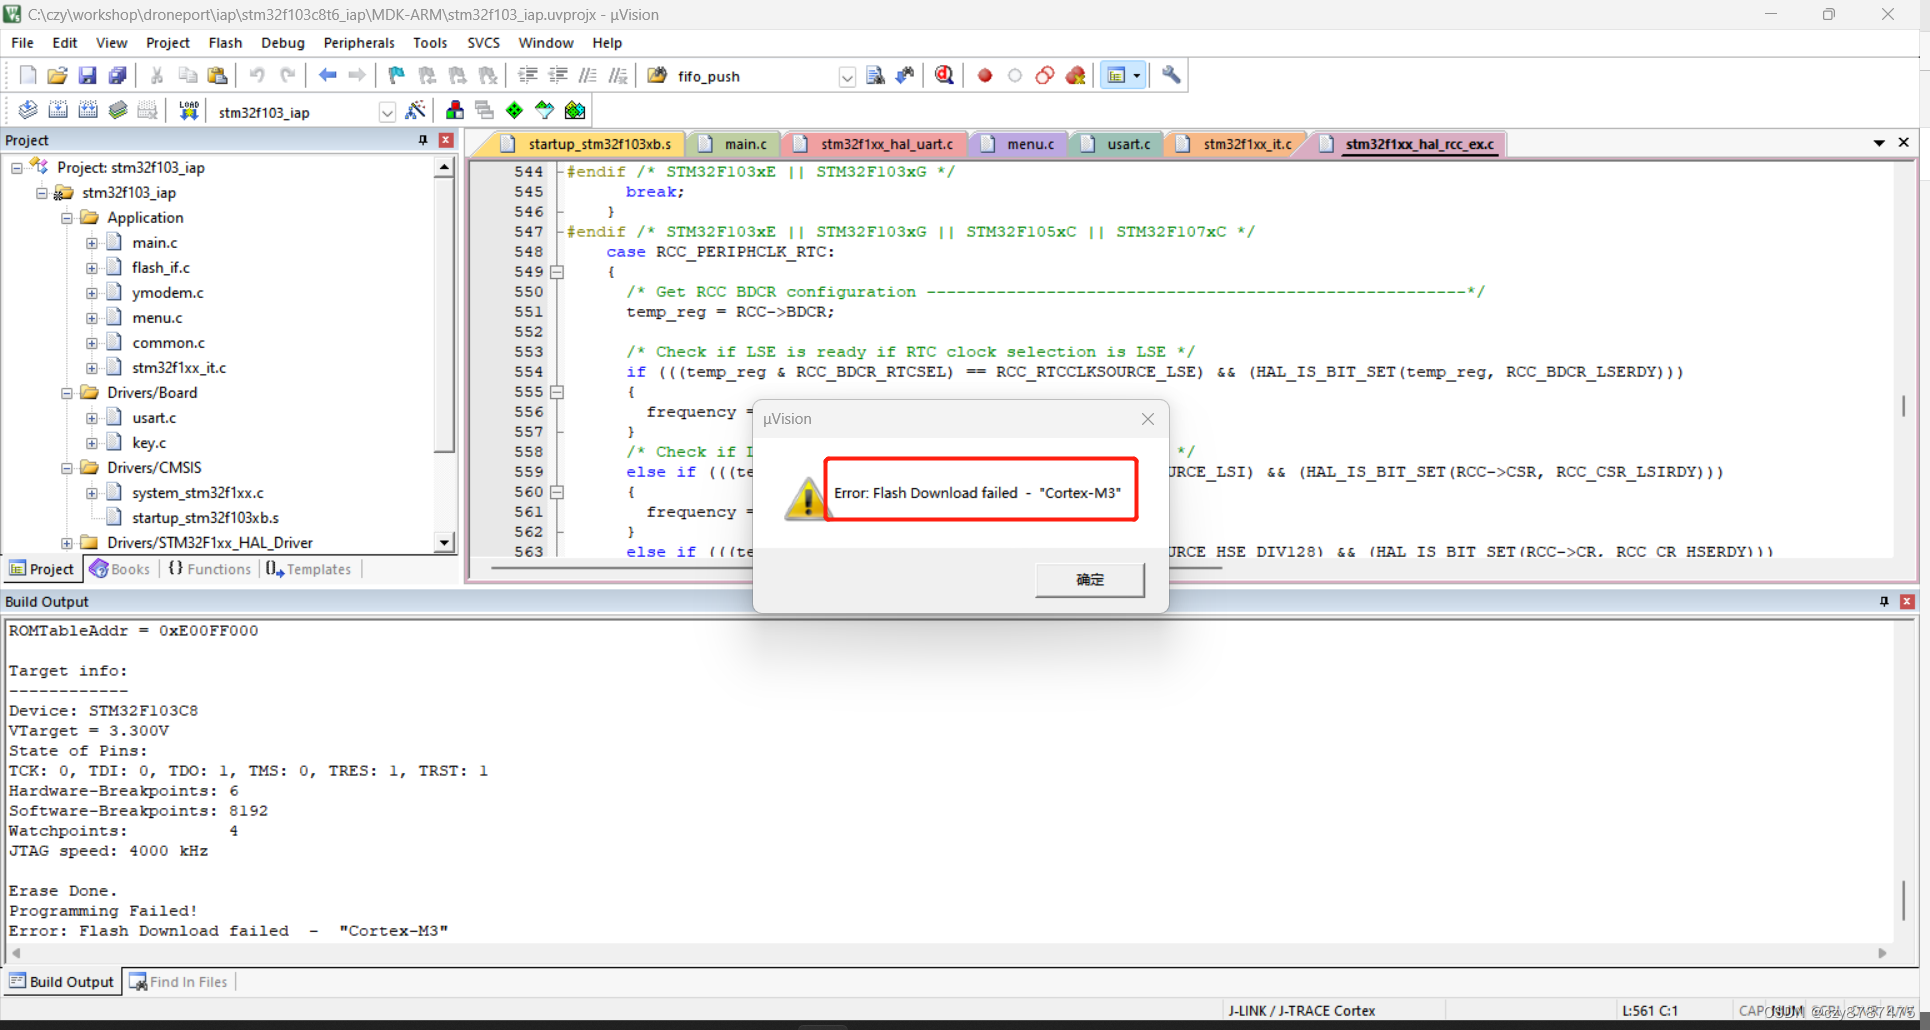Open the Flash menu
Image resolution: width=1930 pixels, height=1030 pixels.
225,43
